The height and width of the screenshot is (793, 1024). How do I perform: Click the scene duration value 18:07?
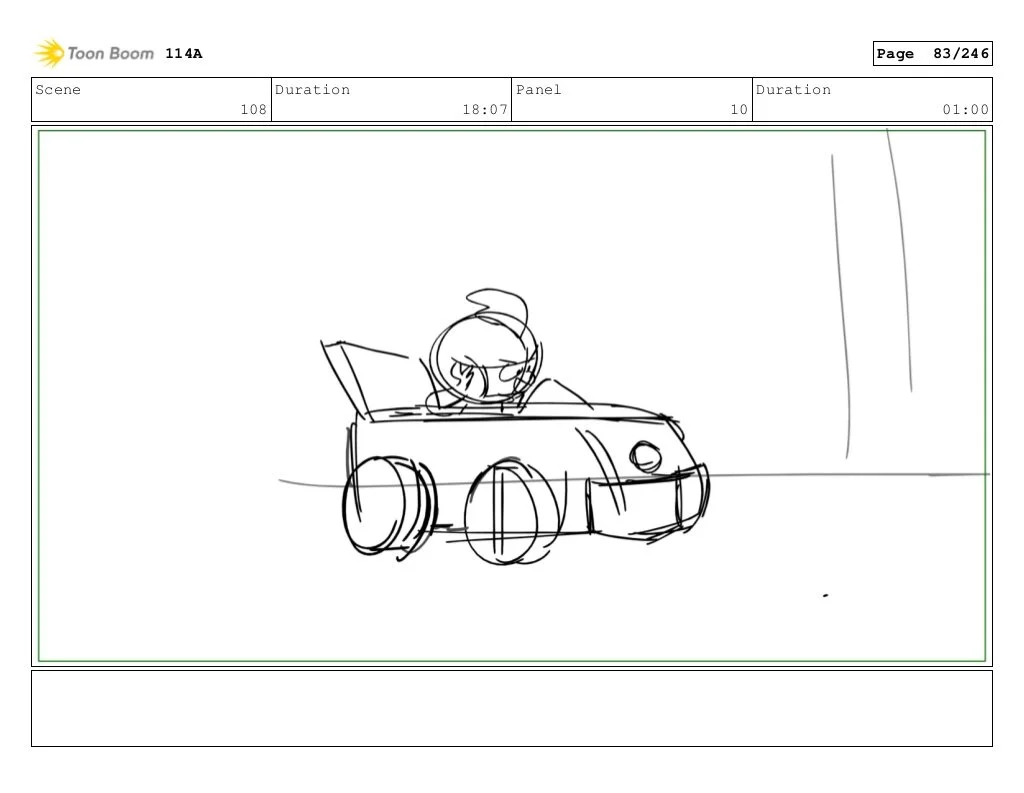(485, 109)
